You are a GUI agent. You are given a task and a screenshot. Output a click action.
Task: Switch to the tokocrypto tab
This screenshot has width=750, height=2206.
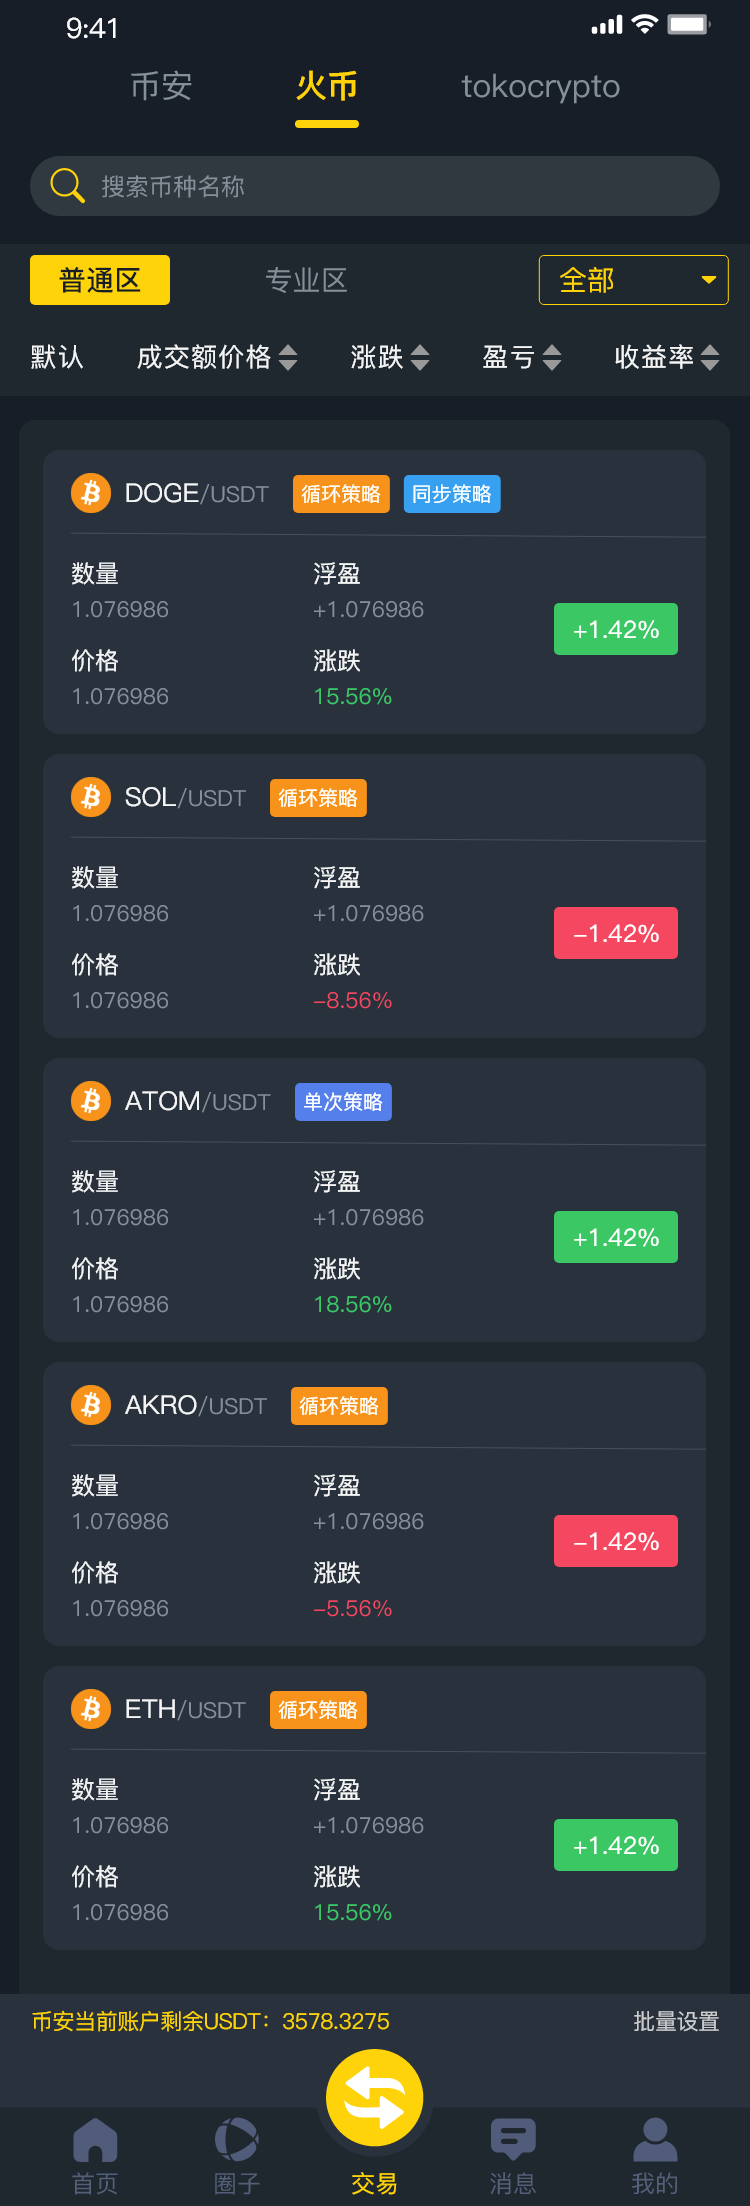540,87
